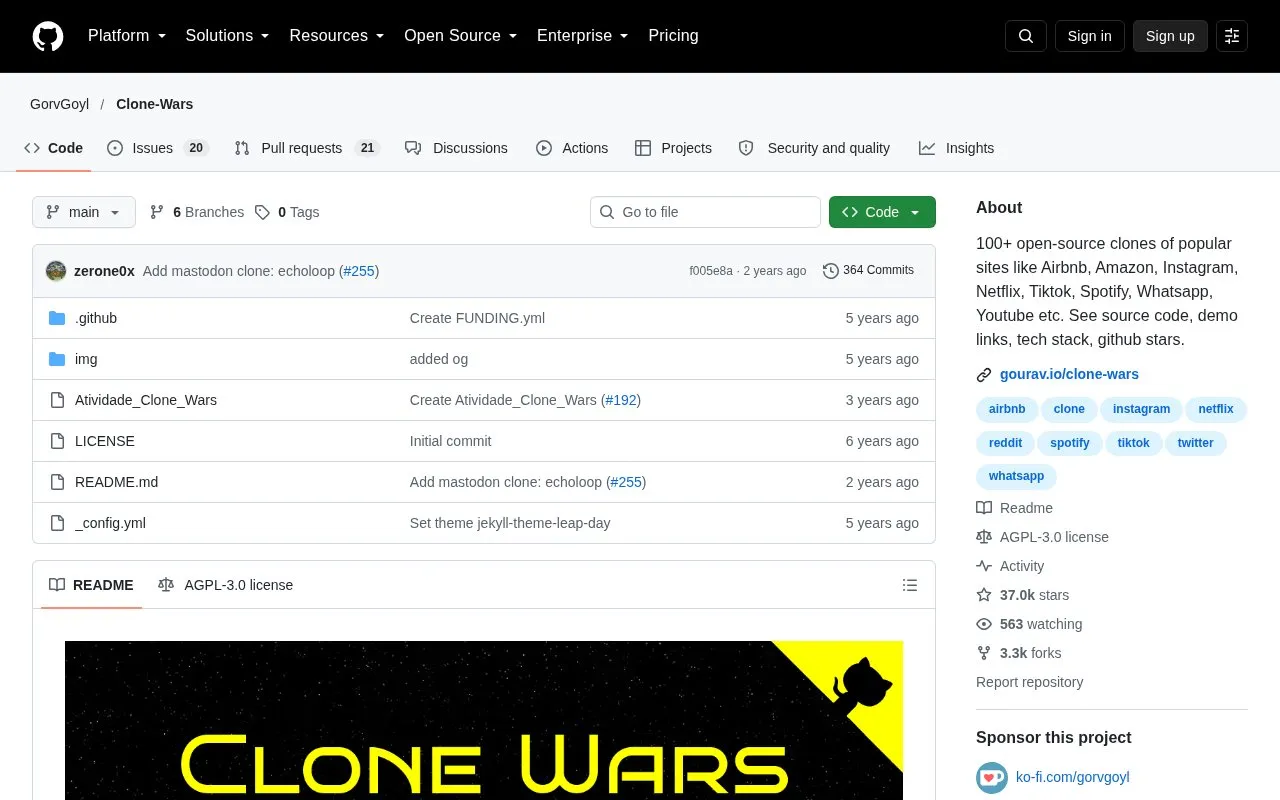Expand the main branch dropdown
The image size is (1280, 800).
(84, 212)
